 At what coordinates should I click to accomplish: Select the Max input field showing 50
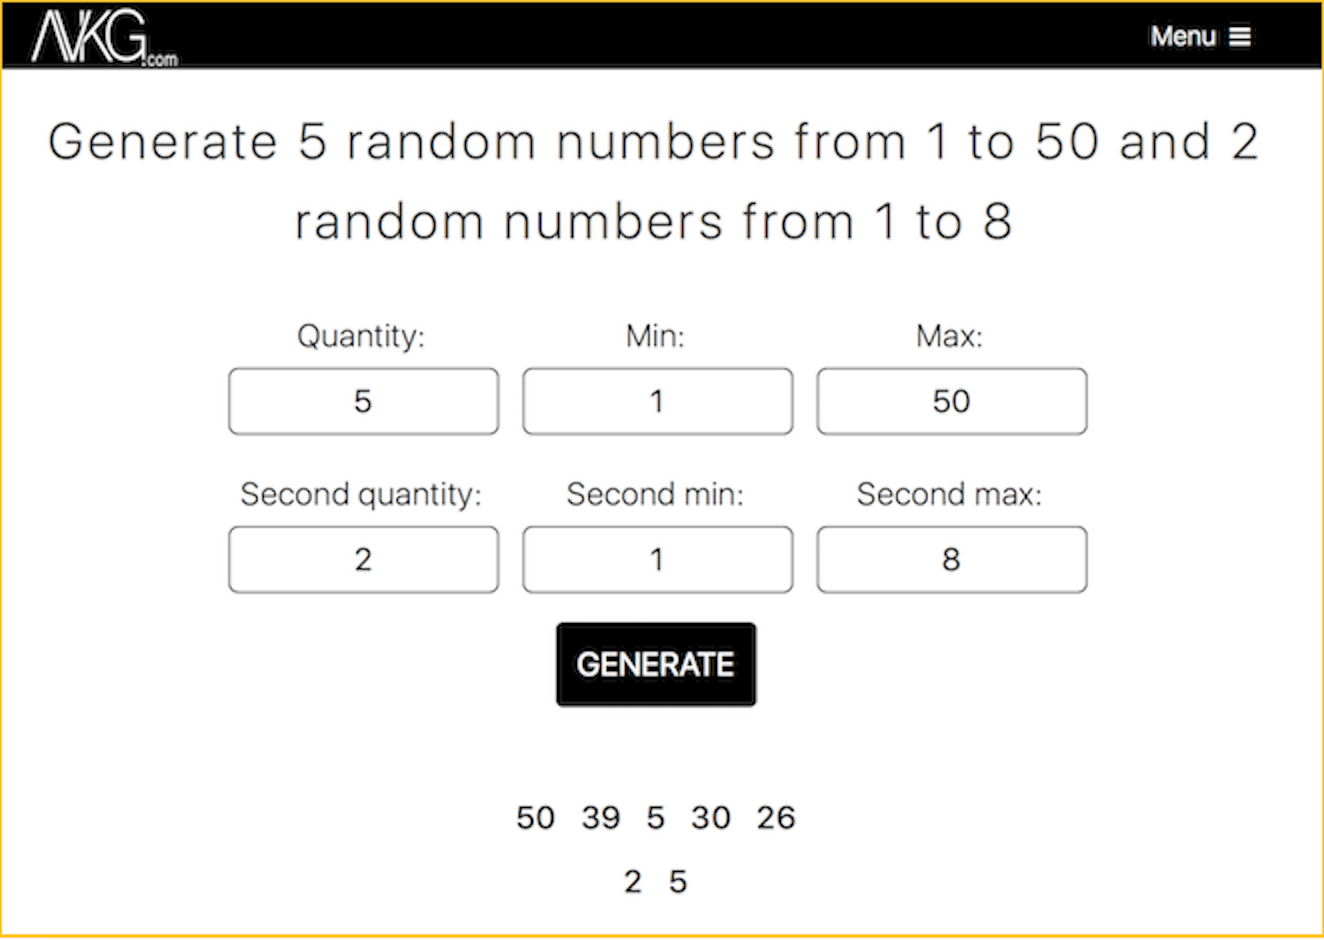[951, 401]
